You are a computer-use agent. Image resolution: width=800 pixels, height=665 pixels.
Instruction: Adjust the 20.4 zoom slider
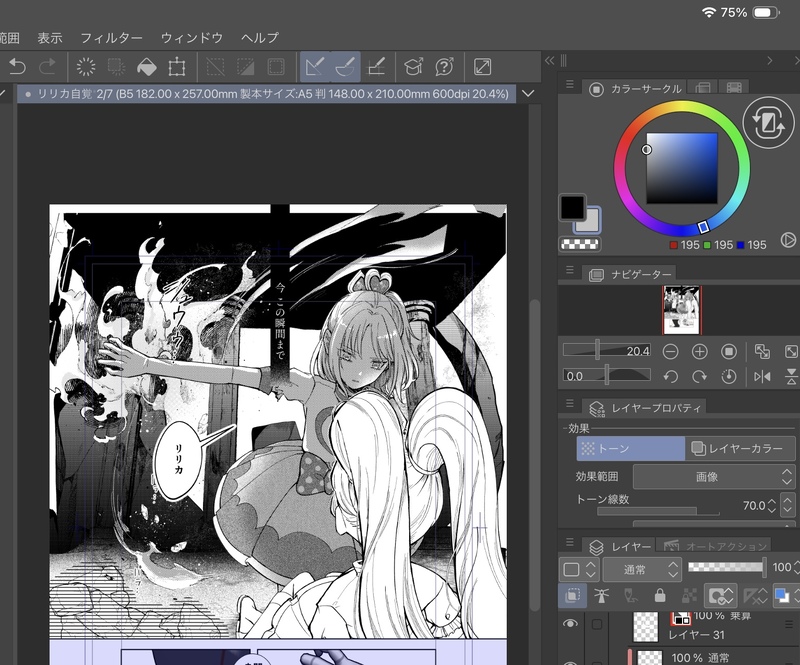click(607, 351)
